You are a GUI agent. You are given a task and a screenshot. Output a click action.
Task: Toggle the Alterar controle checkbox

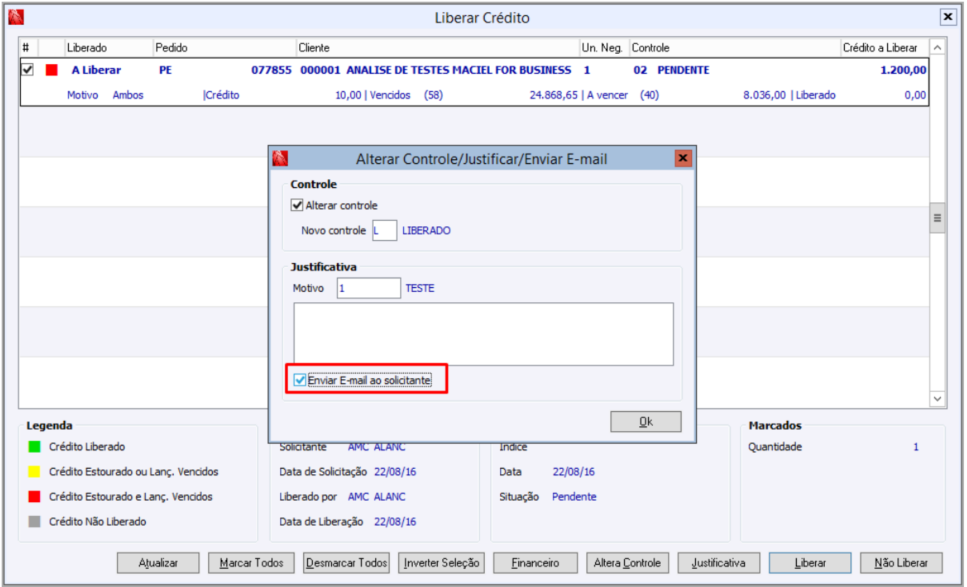point(297,205)
